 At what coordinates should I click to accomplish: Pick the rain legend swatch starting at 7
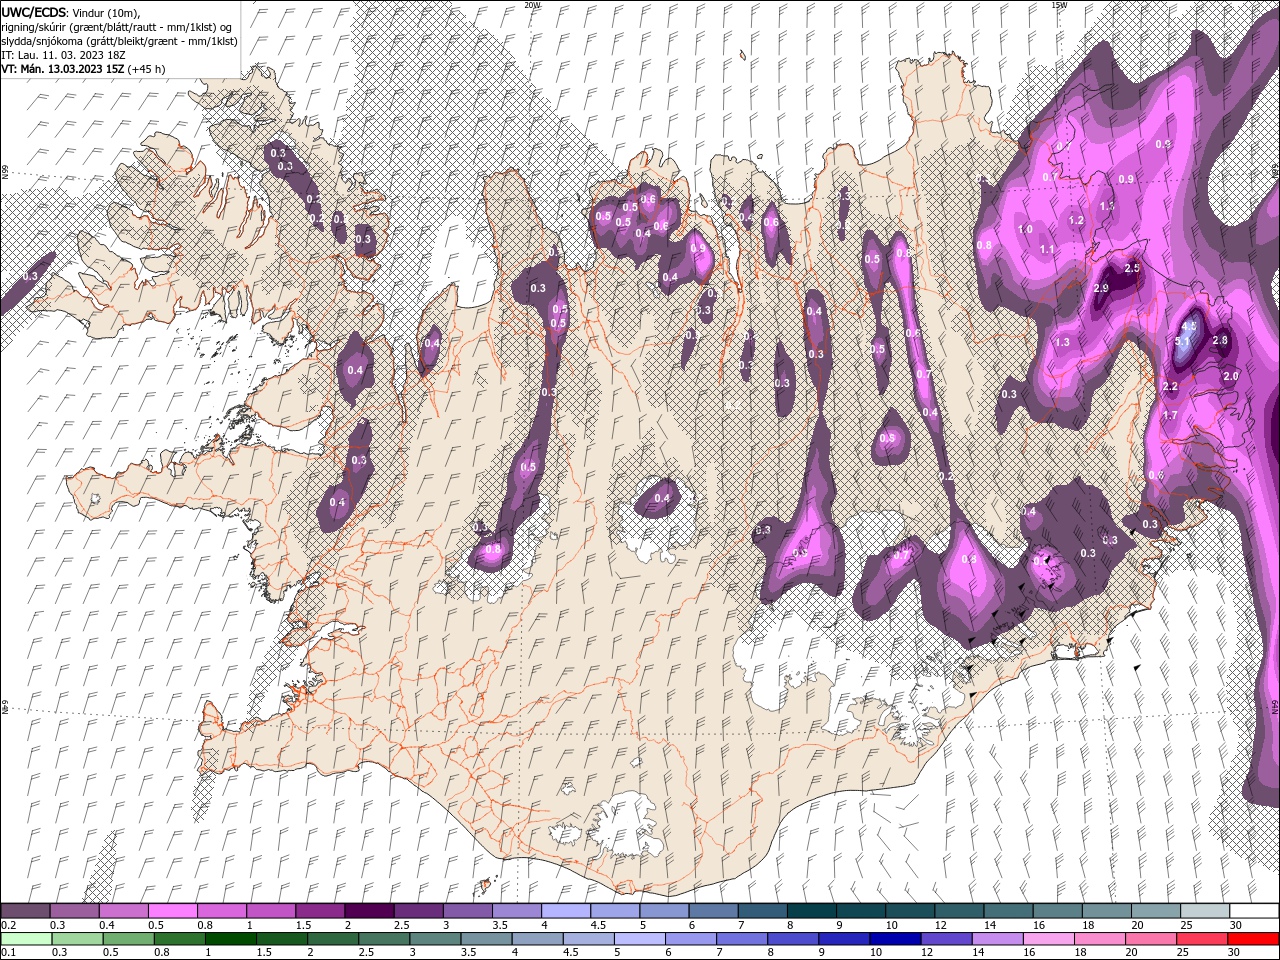[x=741, y=939]
